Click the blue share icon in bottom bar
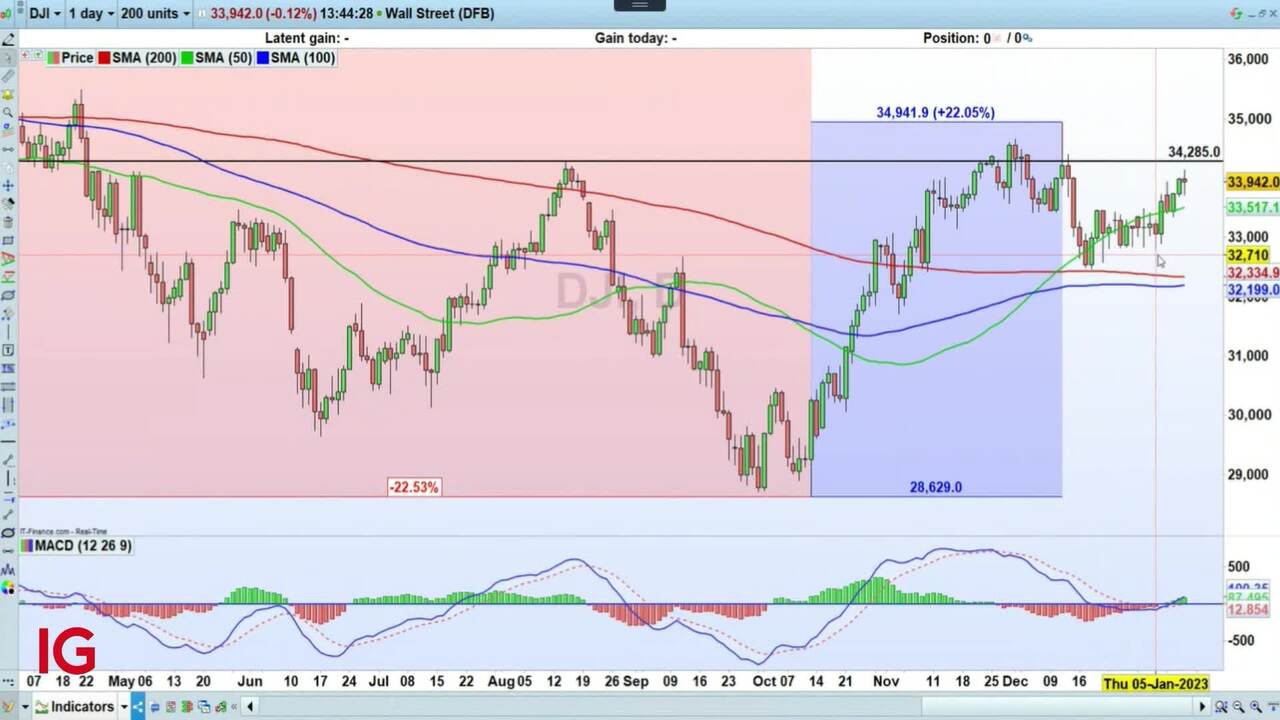This screenshot has height=720, width=1280. click(138, 707)
